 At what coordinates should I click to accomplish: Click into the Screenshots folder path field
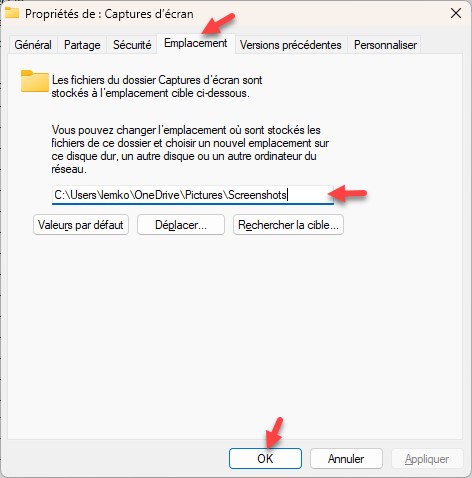pos(193,195)
